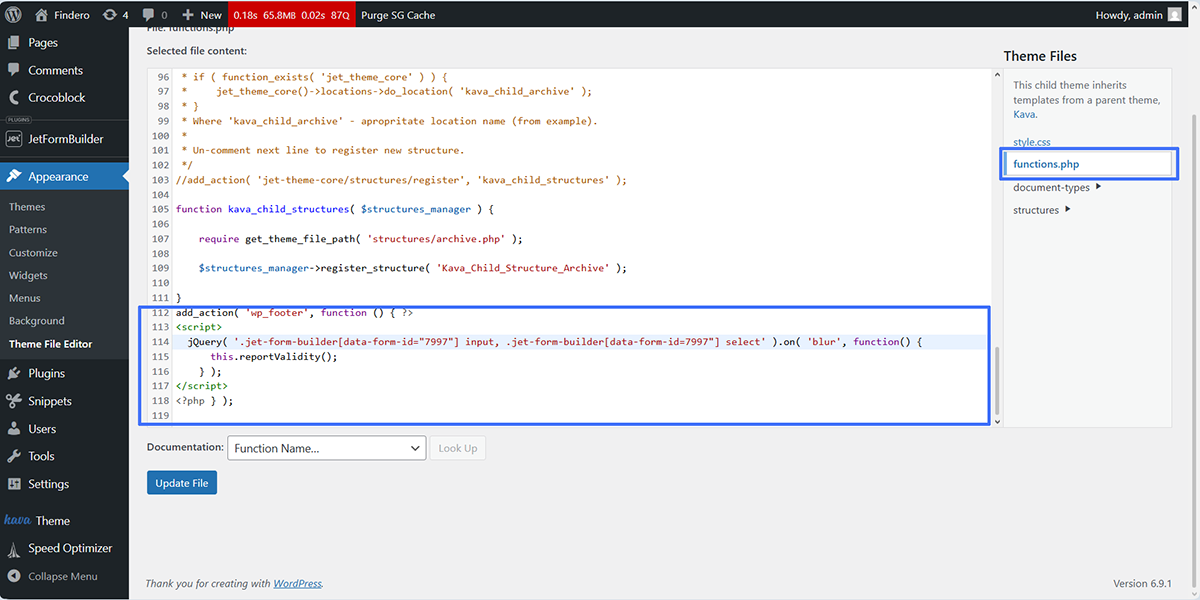1200x600 pixels.
Task: Open the Patterns submenu item
Action: click(x=28, y=230)
